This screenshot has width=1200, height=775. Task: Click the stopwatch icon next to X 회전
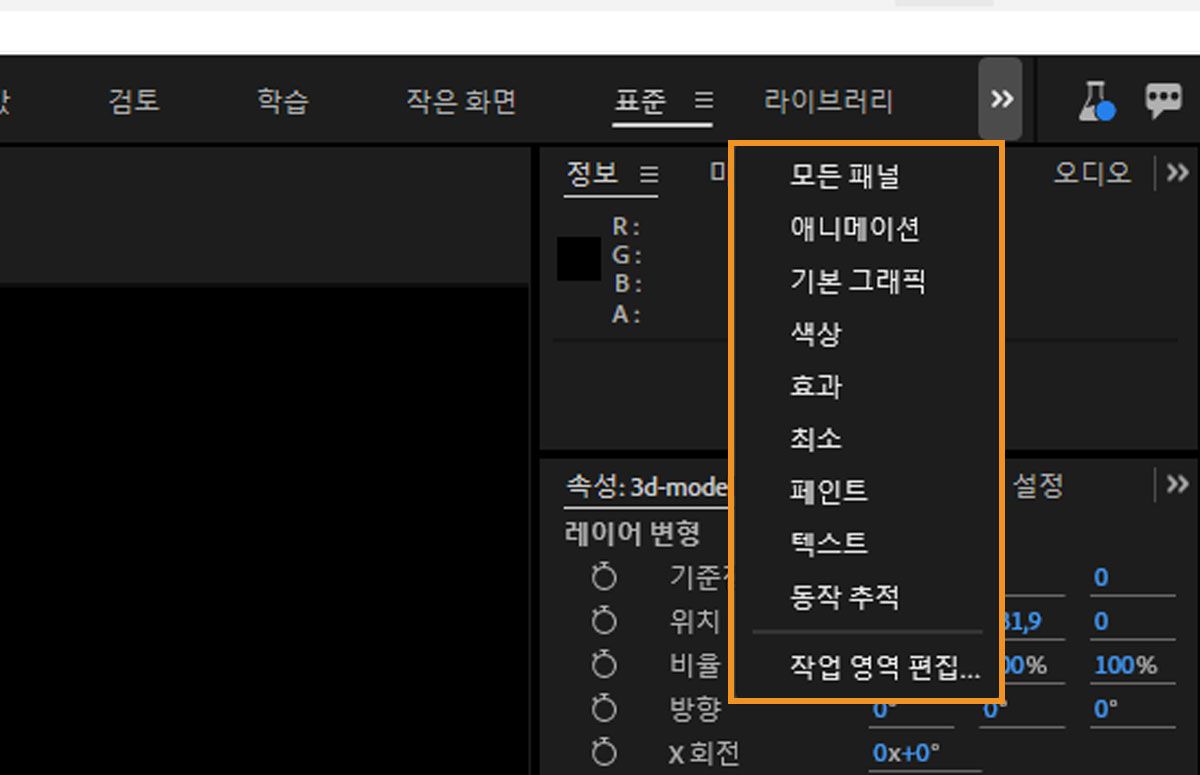click(x=603, y=751)
